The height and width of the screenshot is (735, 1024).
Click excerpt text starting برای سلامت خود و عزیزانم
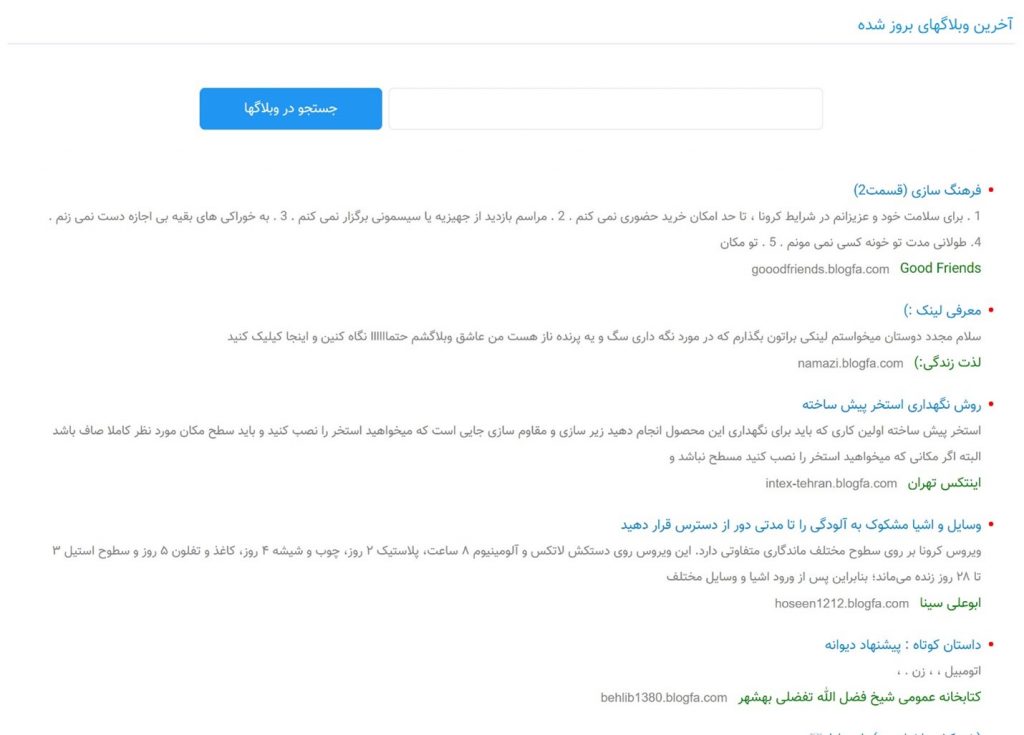[515, 229]
